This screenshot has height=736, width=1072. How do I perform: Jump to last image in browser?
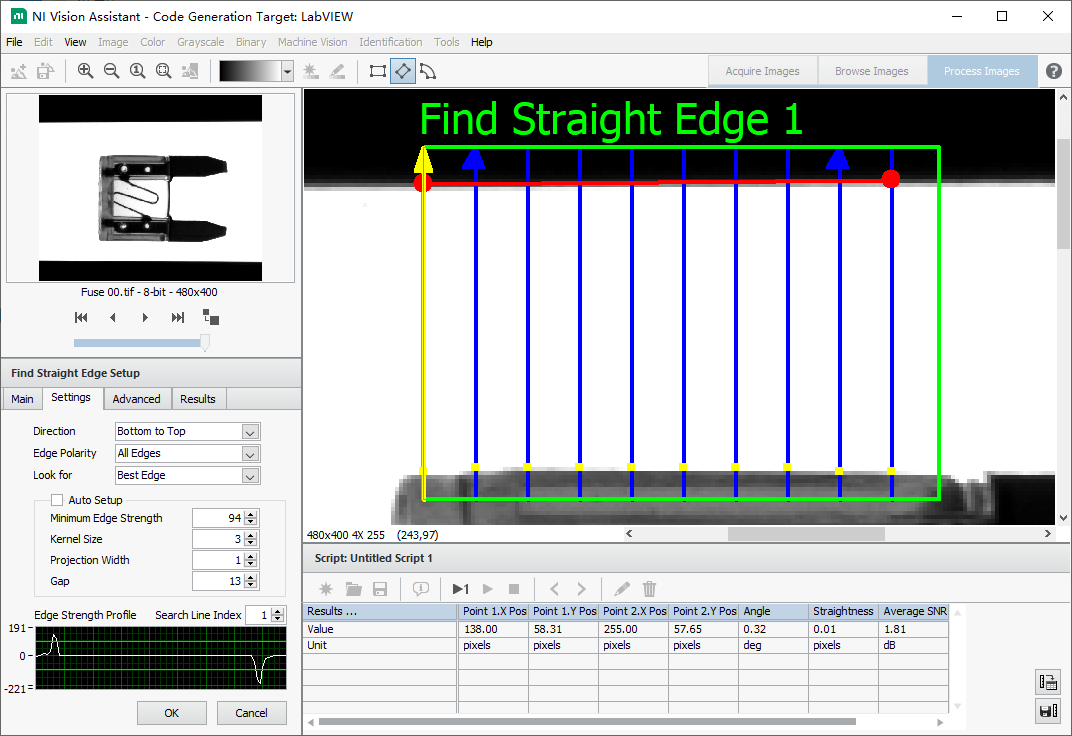178,317
